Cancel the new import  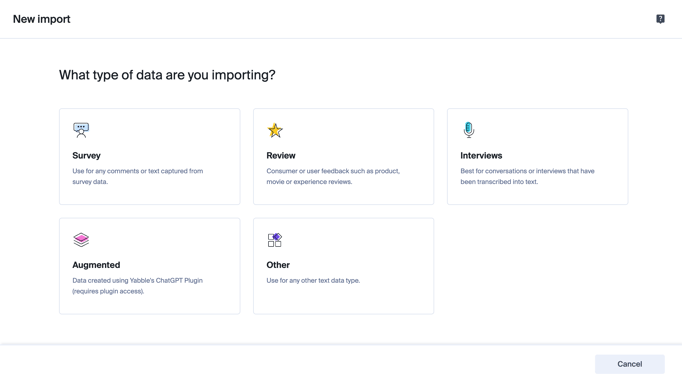click(x=629, y=364)
